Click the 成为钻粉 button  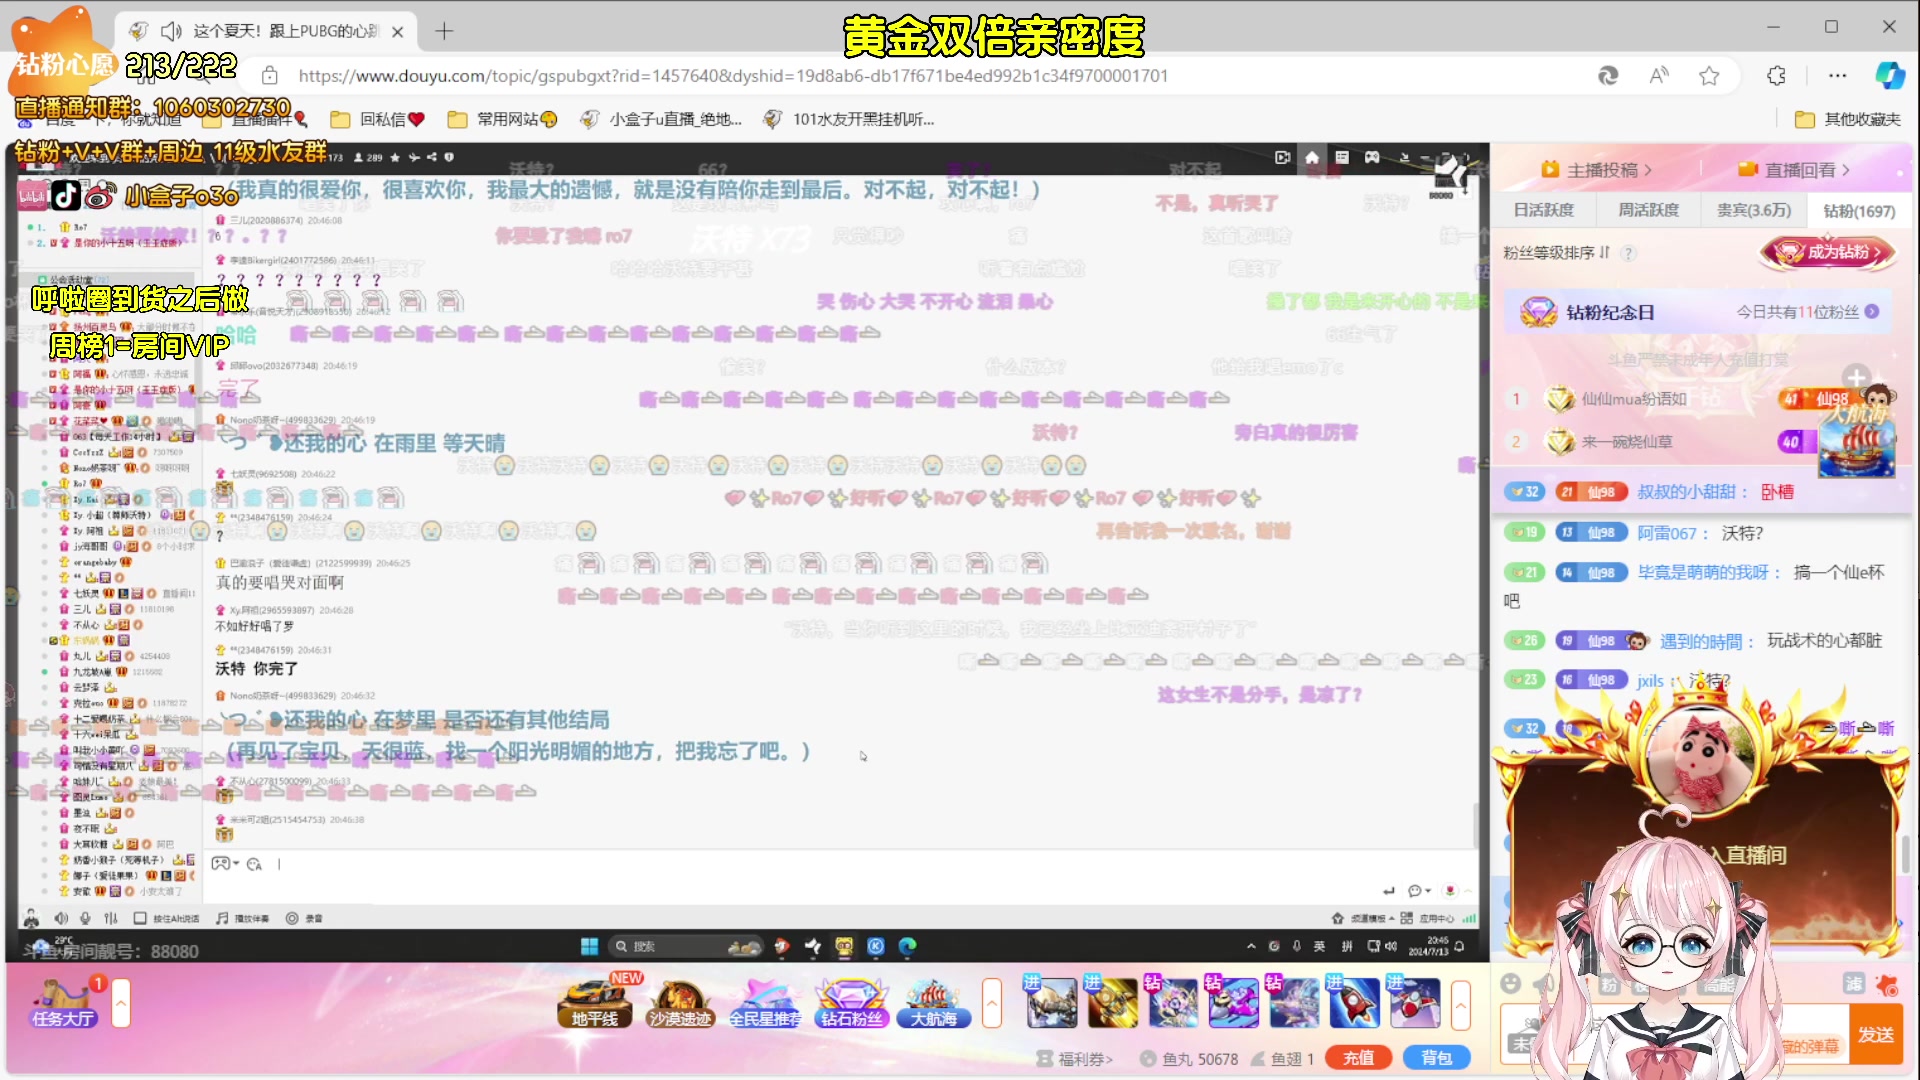pyautogui.click(x=1828, y=253)
